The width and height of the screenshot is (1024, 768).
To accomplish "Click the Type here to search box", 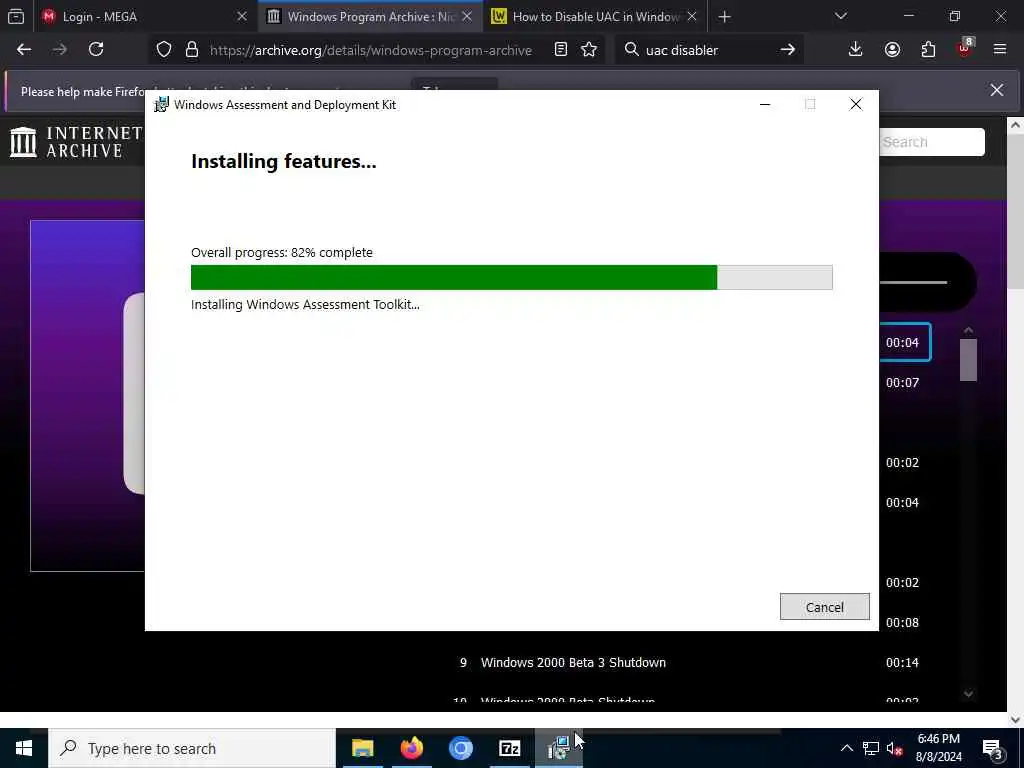I will pyautogui.click(x=192, y=748).
